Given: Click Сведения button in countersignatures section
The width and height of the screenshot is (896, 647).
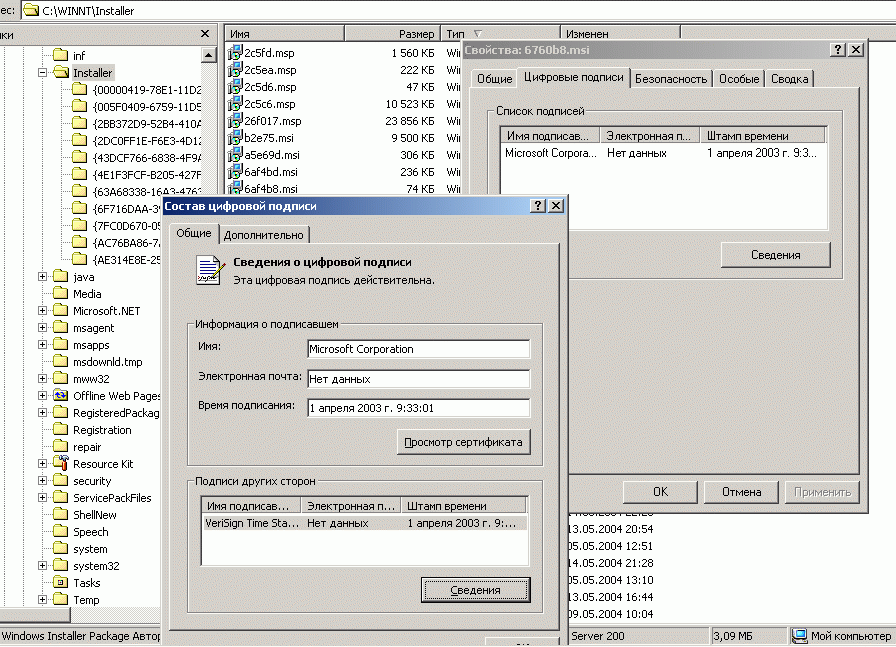Looking at the screenshot, I should [x=475, y=590].
